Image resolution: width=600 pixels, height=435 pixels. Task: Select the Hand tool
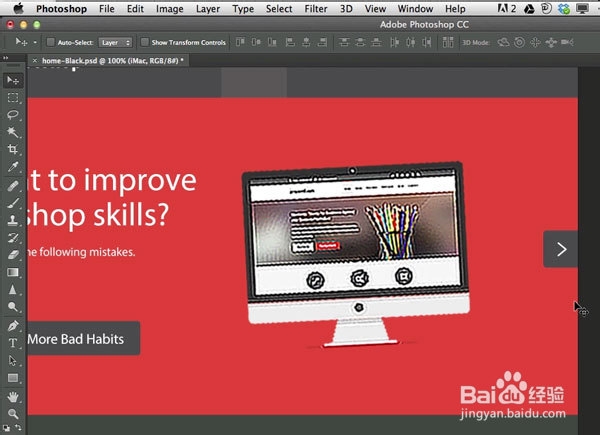13,397
